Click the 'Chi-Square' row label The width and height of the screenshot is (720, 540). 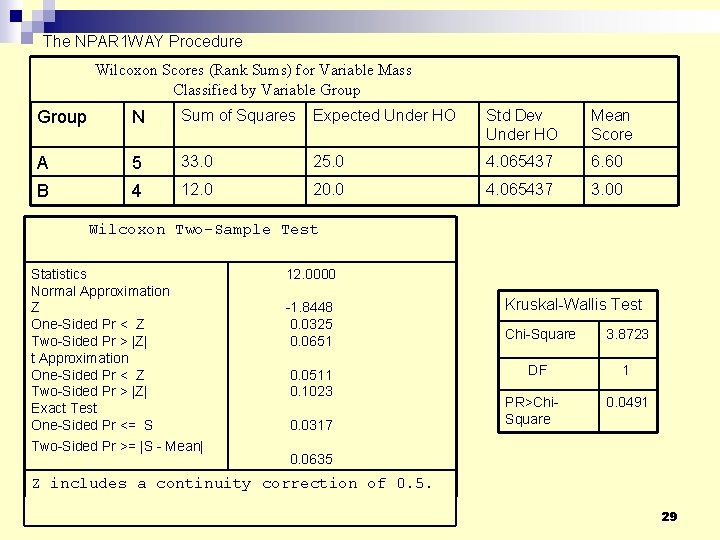540,334
